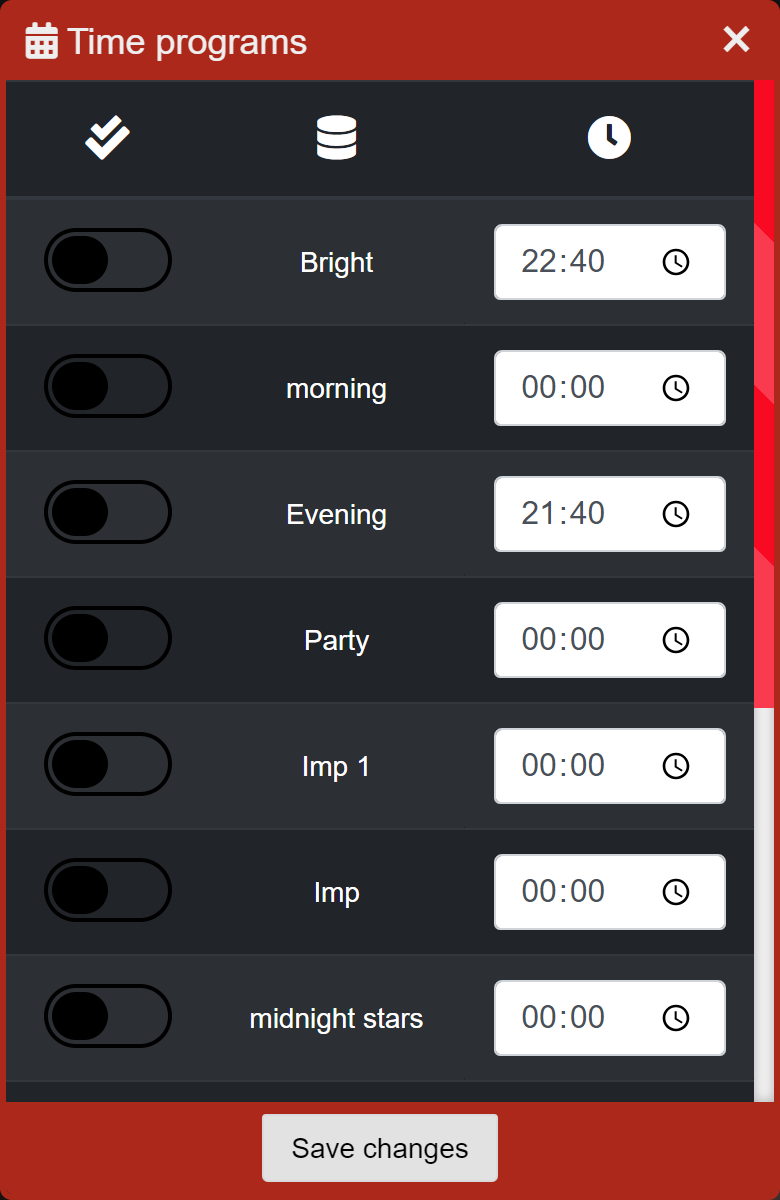Open time picker clock for morning

point(676,388)
